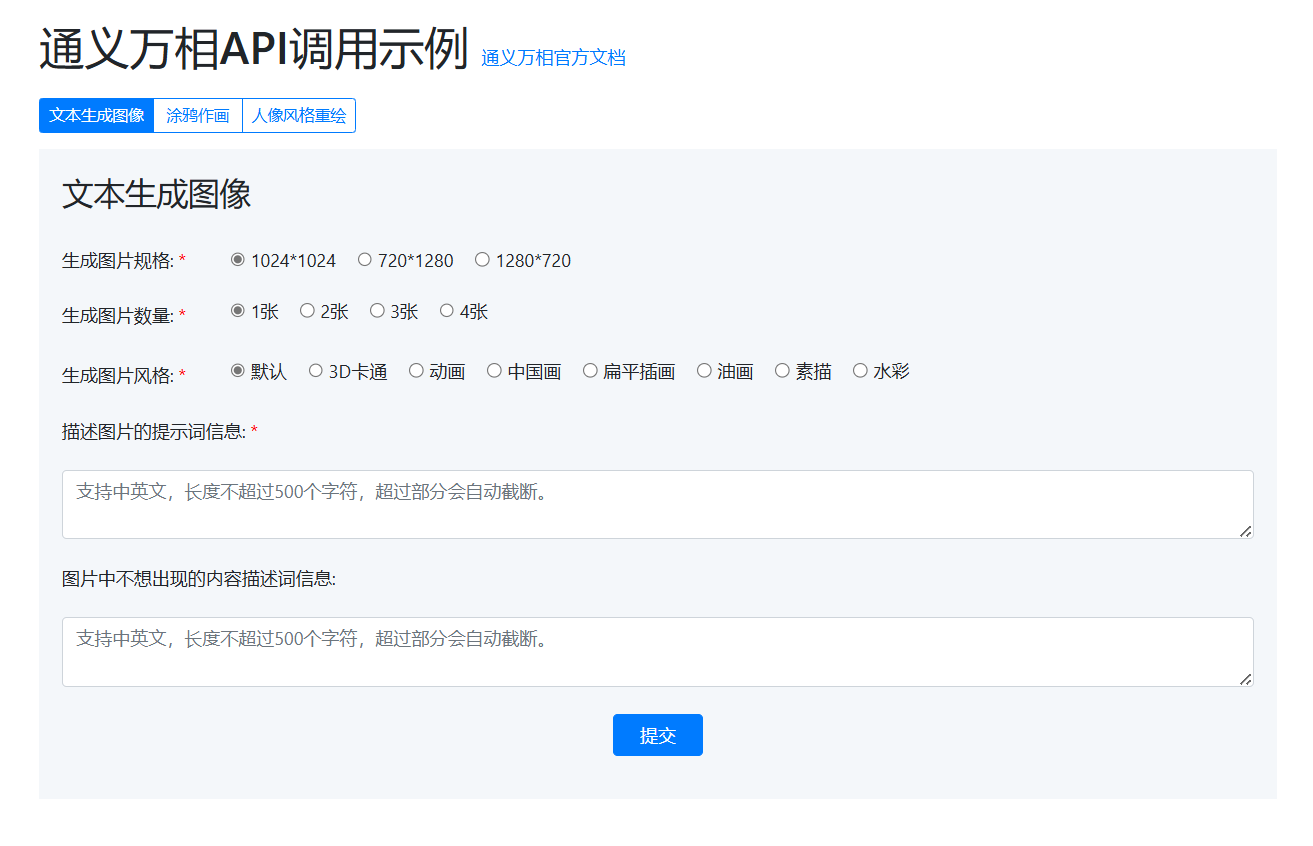Screen dimensions: 1313x846
Task: Click the 通义万相API调用示例 page title
Action: click(254, 49)
